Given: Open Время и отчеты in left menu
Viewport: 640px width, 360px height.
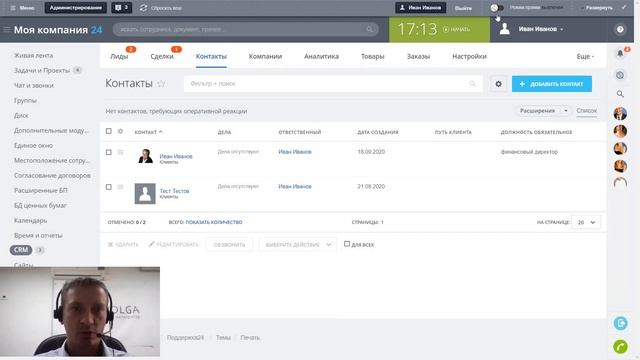Looking at the screenshot, I should point(38,236).
